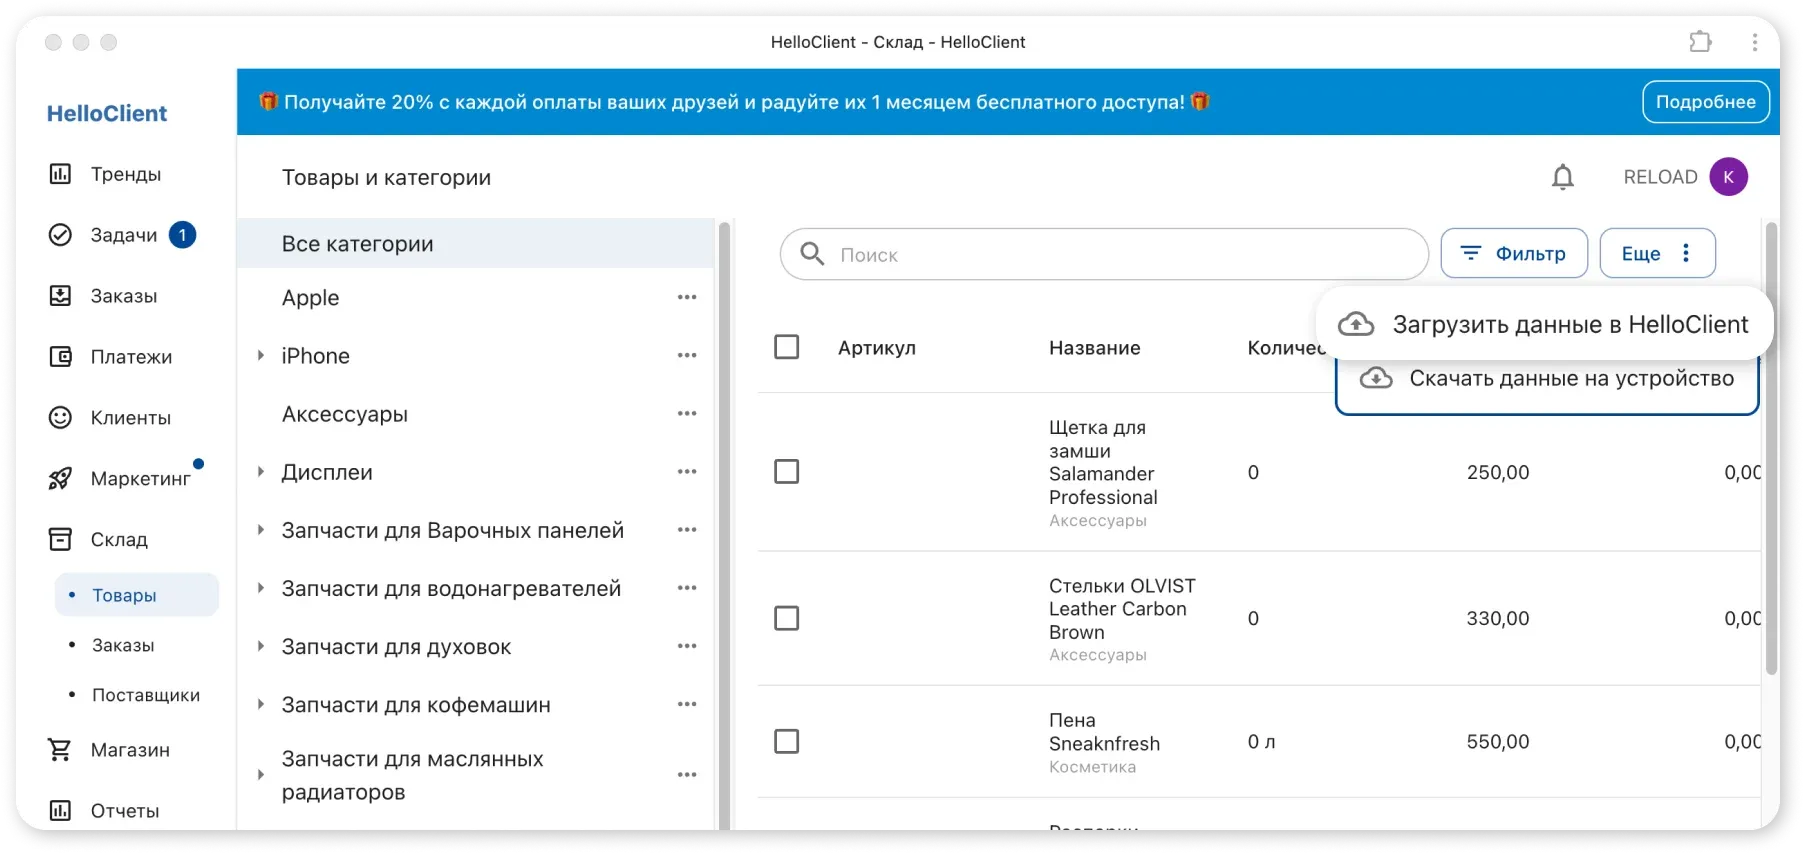Click the Платежи wallet icon
This screenshot has height=854, width=1804.
pyautogui.click(x=60, y=357)
